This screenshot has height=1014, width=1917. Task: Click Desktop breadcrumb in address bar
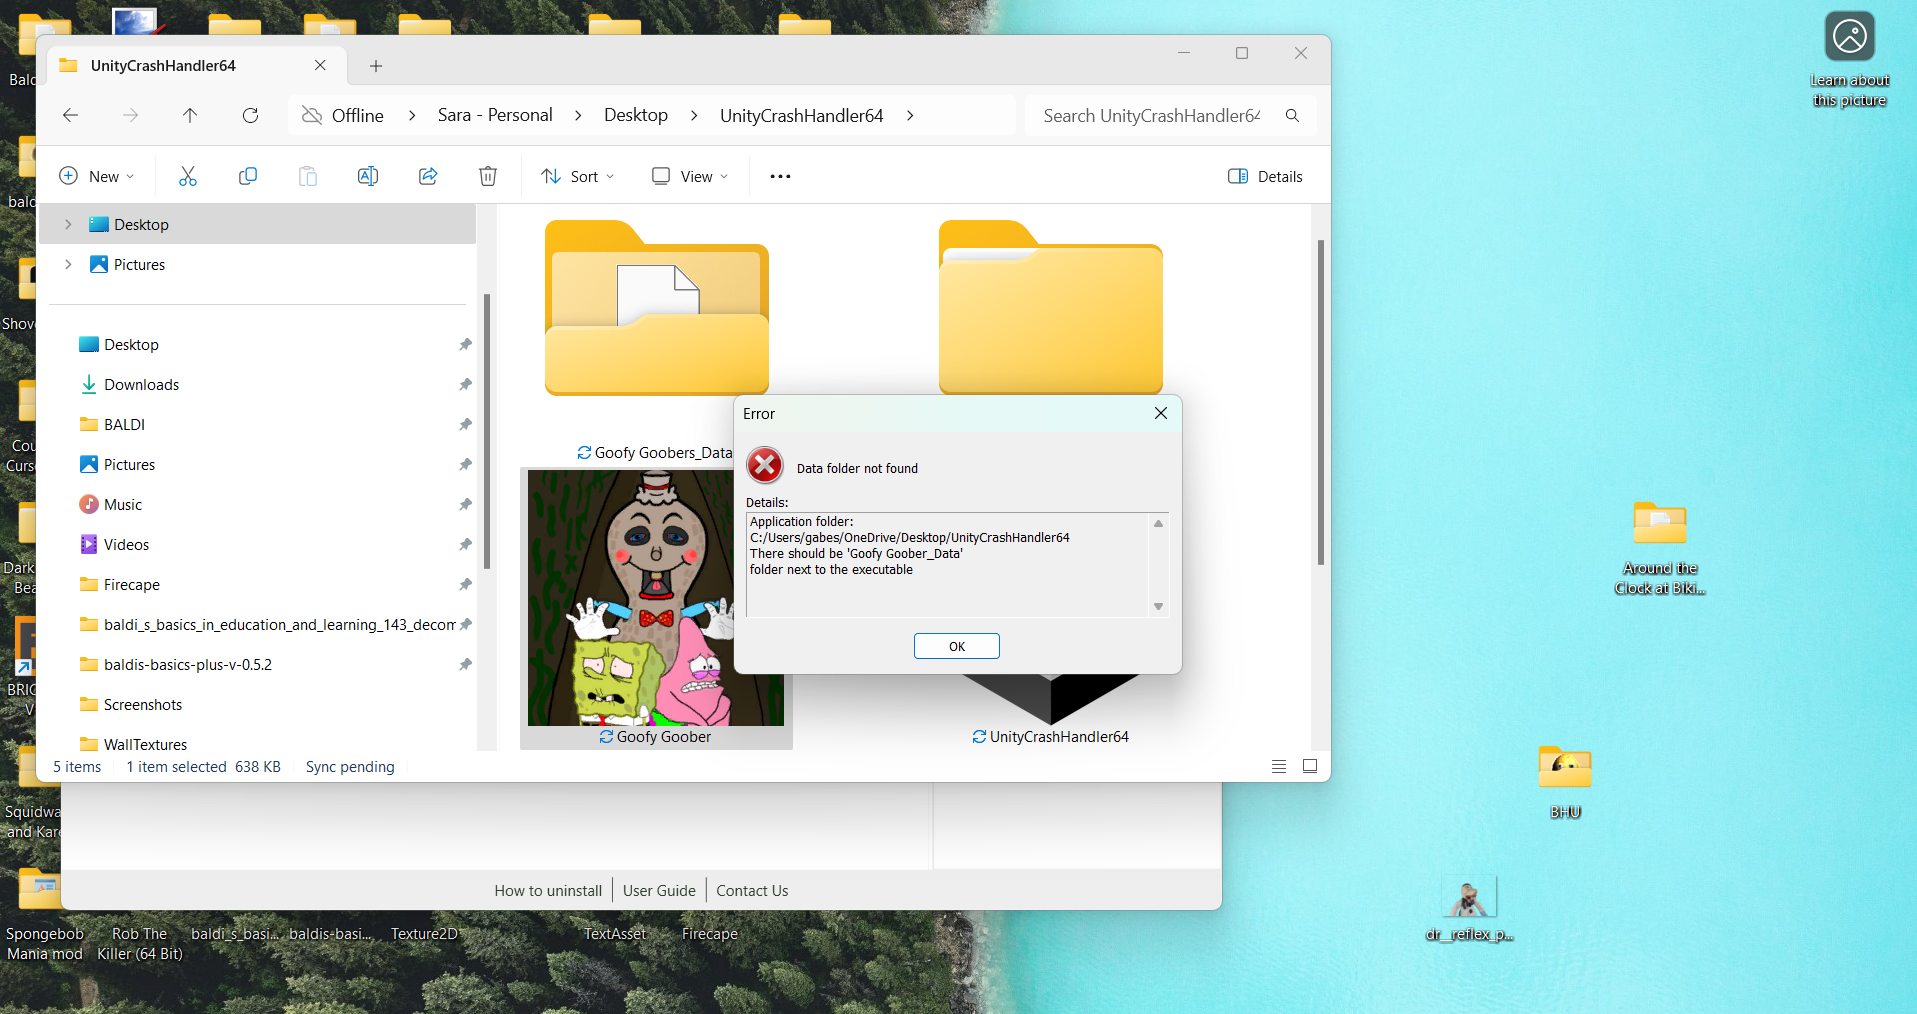(x=636, y=115)
